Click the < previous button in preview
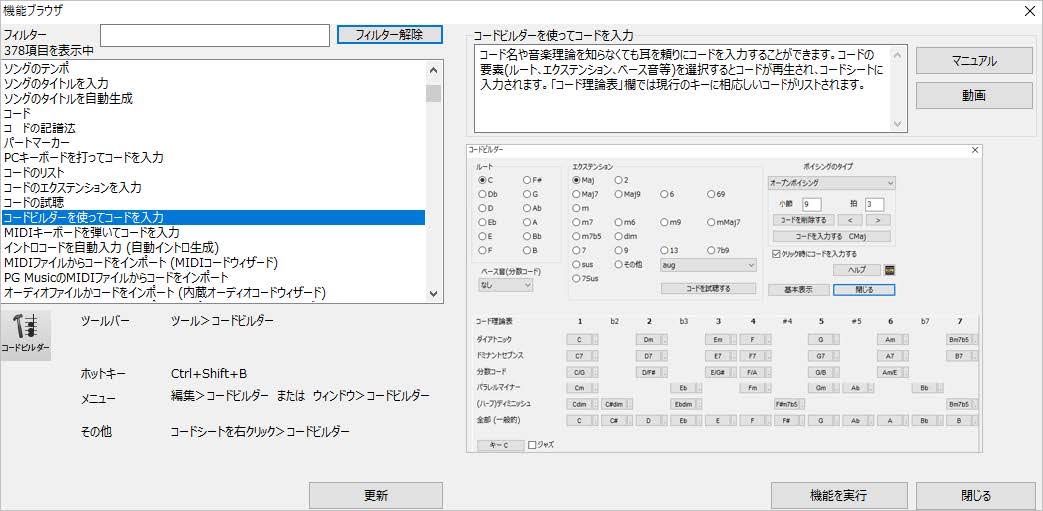Screen dimensions: 1043x511 pyautogui.click(x=850, y=220)
